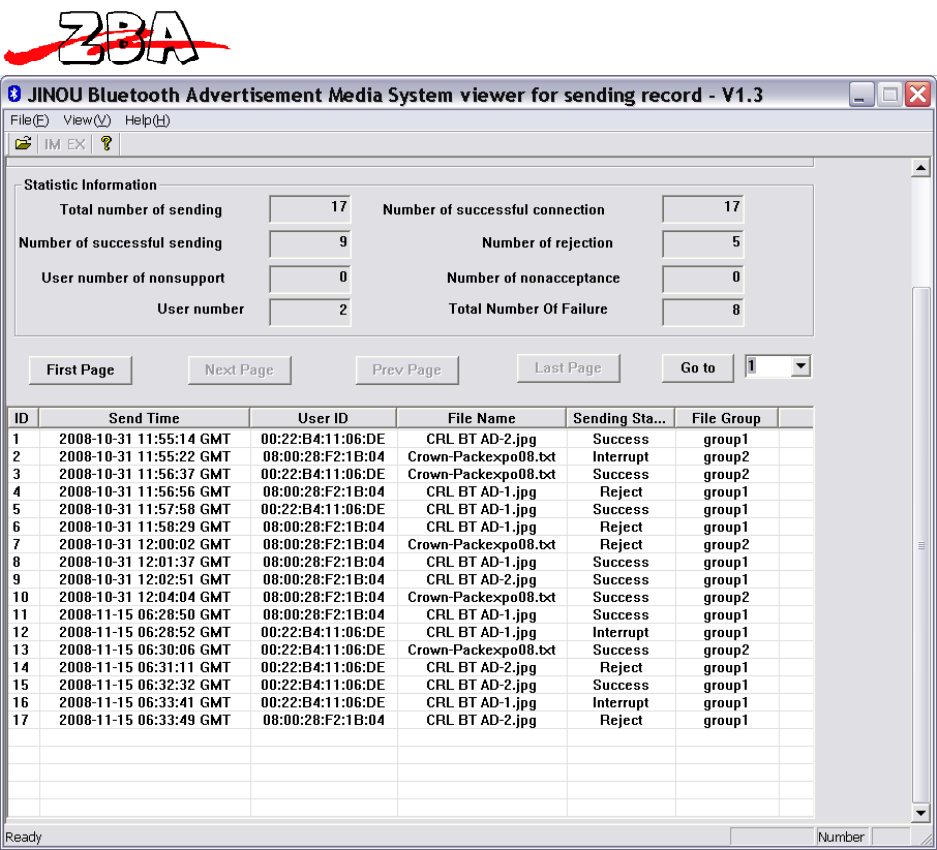The image size is (937, 850).
Task: Click the Number of successful sending field
Action: (x=310, y=243)
